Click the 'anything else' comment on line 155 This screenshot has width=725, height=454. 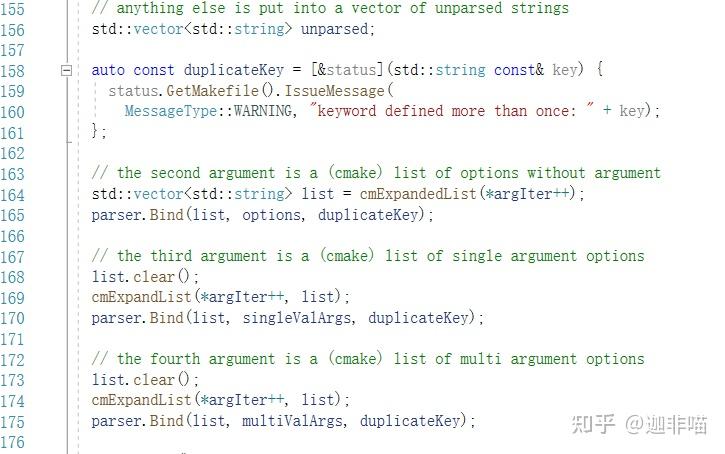pyautogui.click(x=330, y=8)
